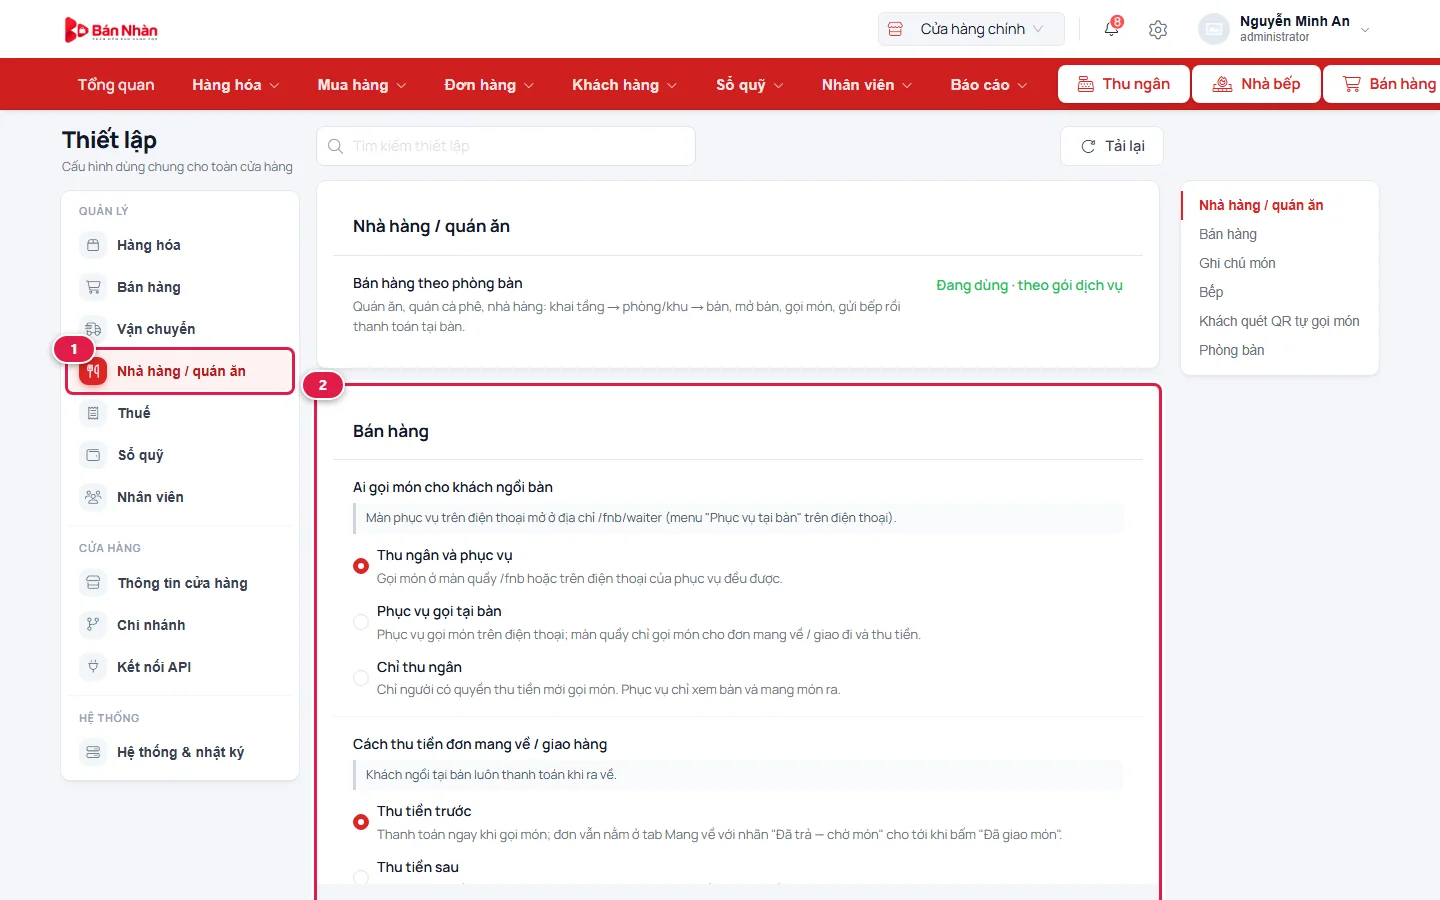Select the Nhân viên people icon in the sidebar
This screenshot has width=1440, height=900.
point(93,497)
